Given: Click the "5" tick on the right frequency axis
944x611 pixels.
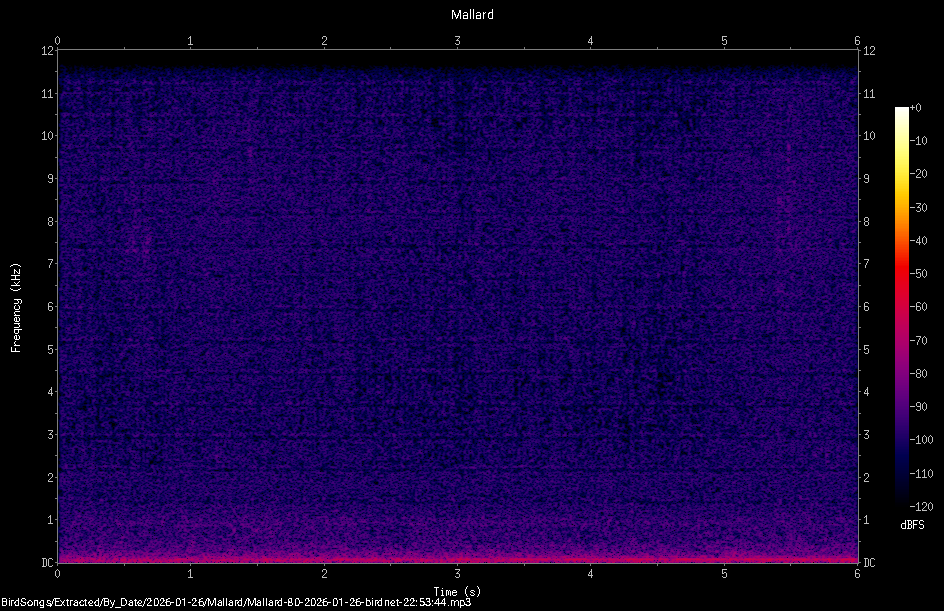Looking at the screenshot, I should pos(866,349).
